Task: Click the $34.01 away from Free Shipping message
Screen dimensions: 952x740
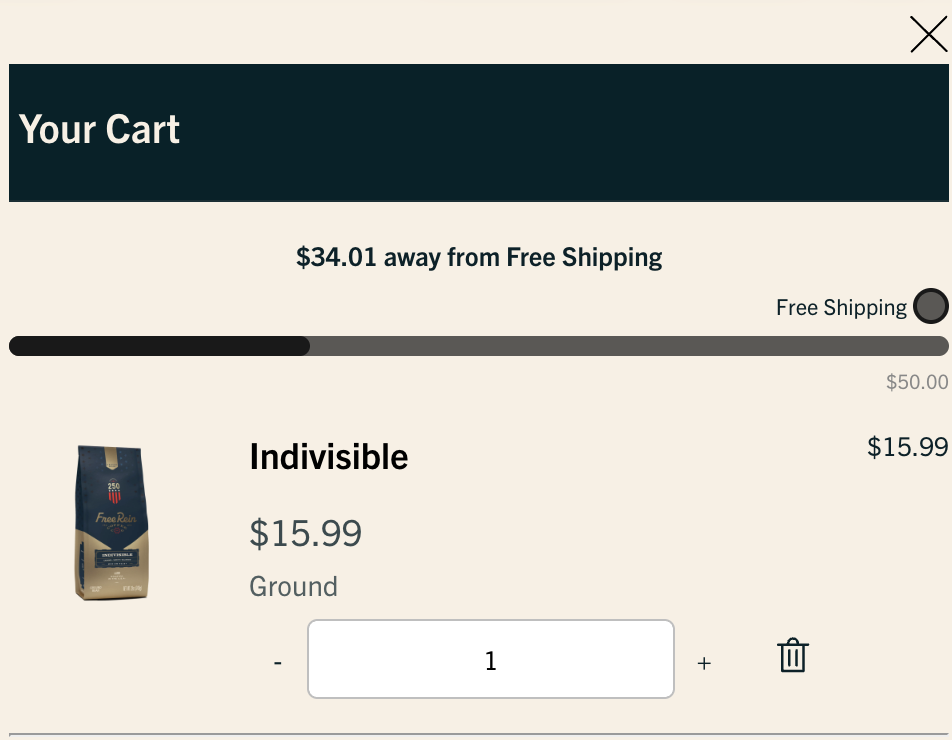Action: tap(479, 257)
